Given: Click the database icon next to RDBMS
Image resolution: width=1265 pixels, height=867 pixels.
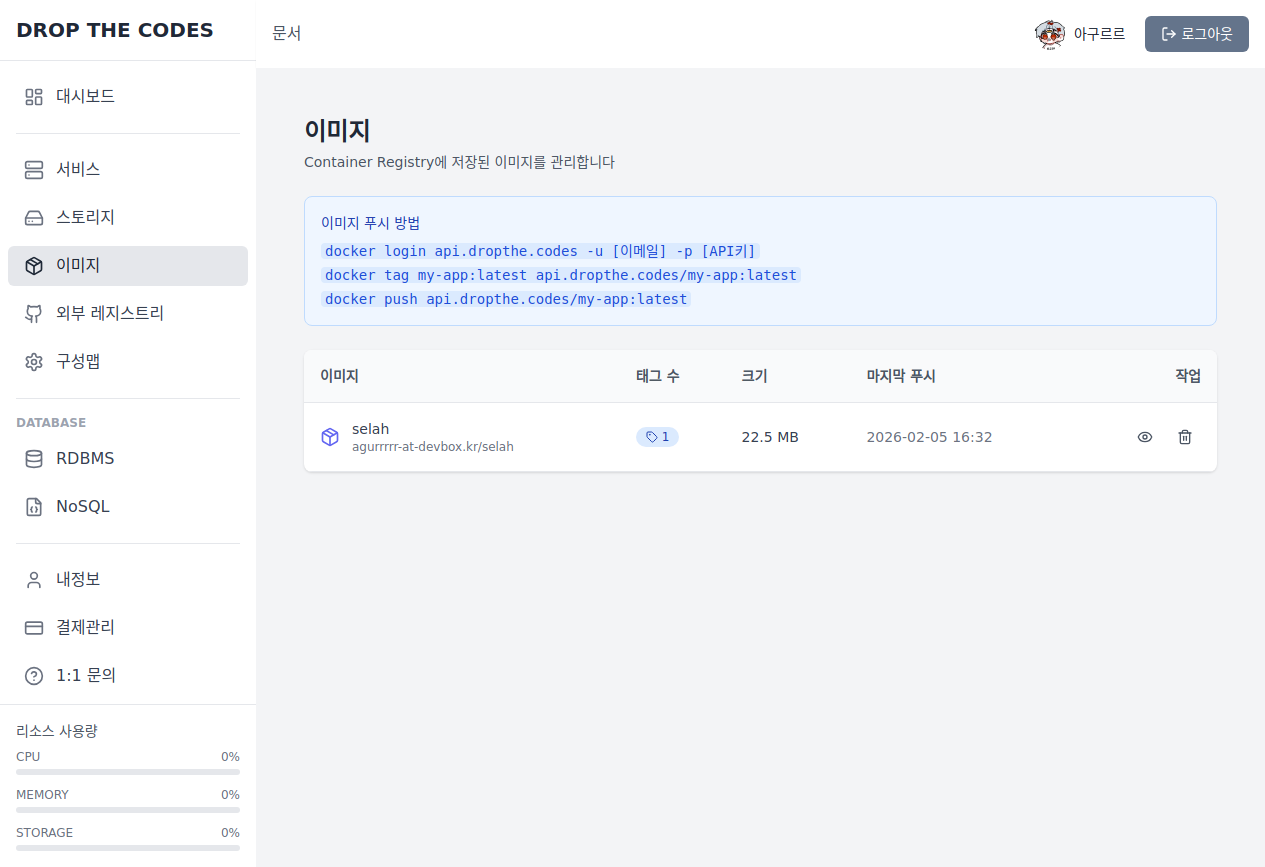Looking at the screenshot, I should 34,459.
